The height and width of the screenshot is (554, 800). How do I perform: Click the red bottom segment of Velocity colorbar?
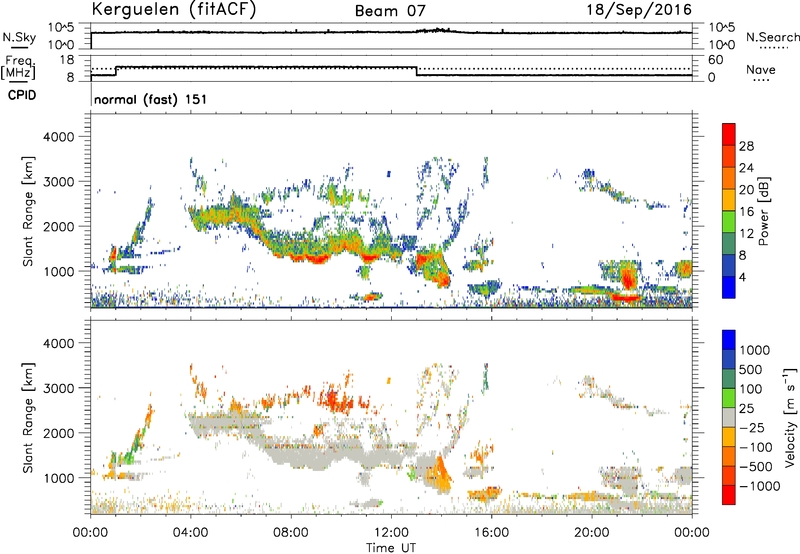pos(729,495)
